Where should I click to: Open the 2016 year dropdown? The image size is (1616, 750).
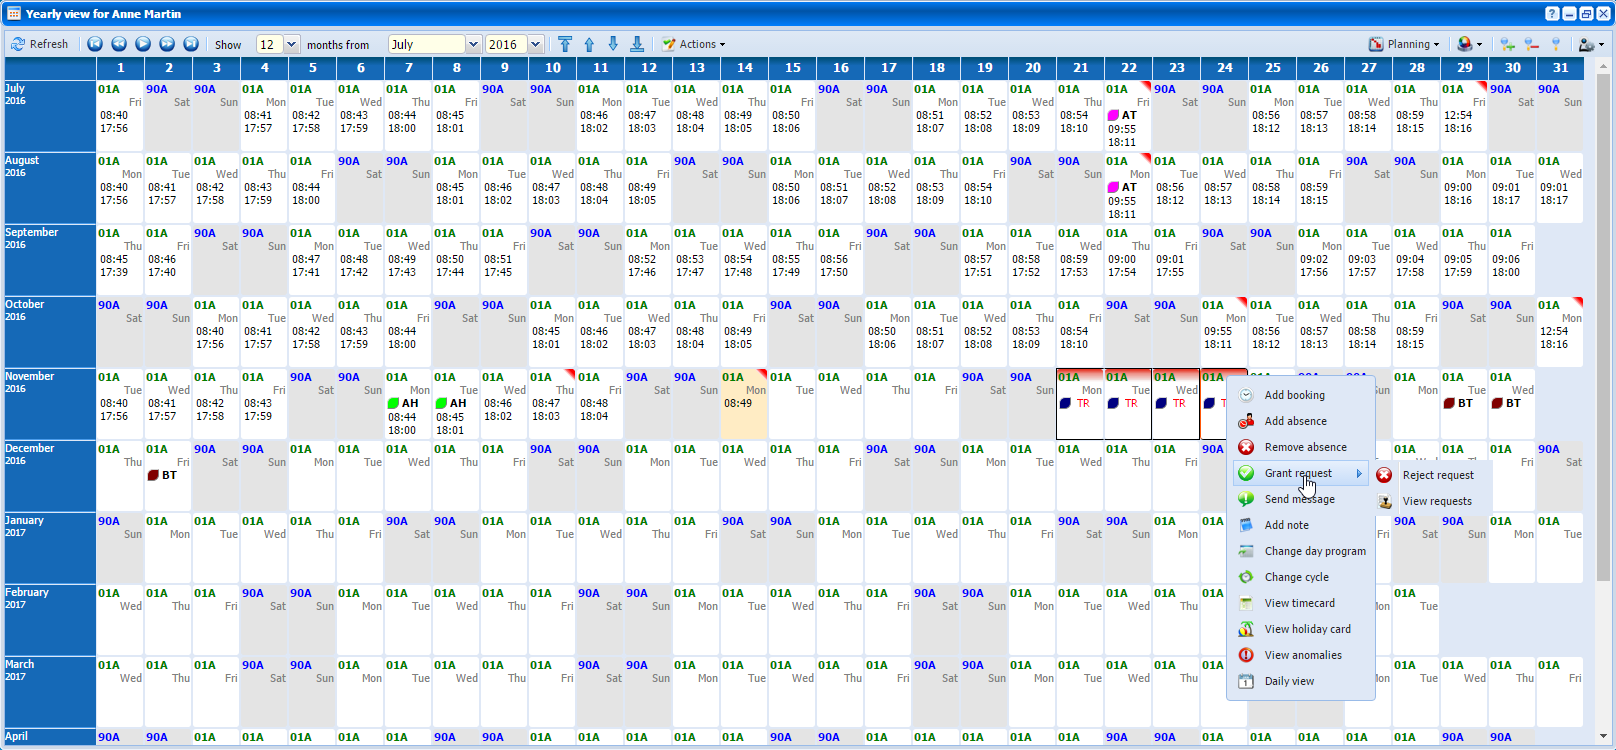coord(535,44)
